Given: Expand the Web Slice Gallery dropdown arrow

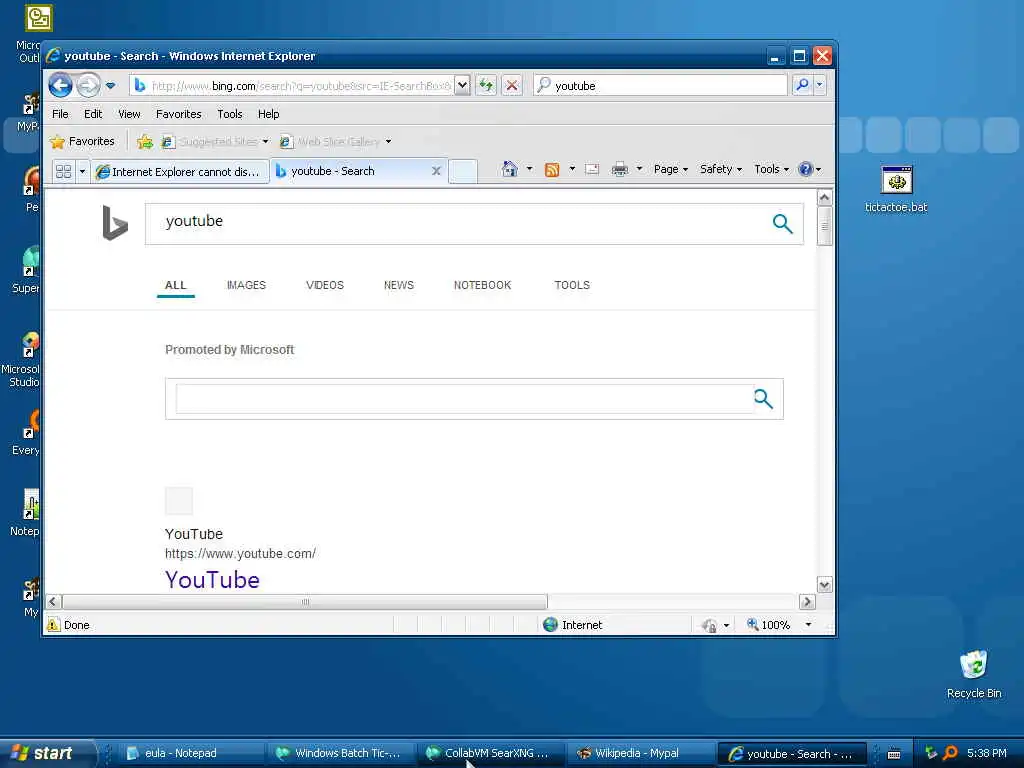Looking at the screenshot, I should point(389,142).
